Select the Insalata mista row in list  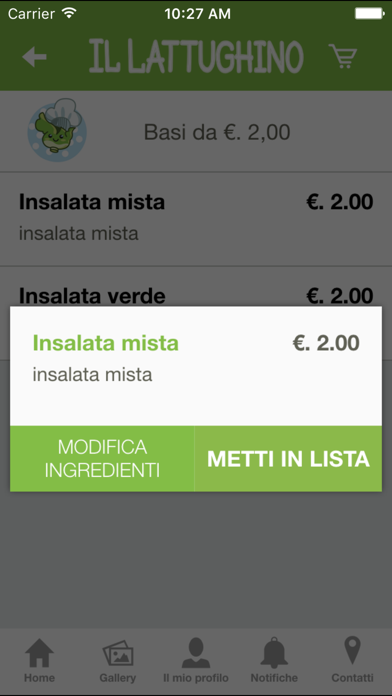[196, 219]
